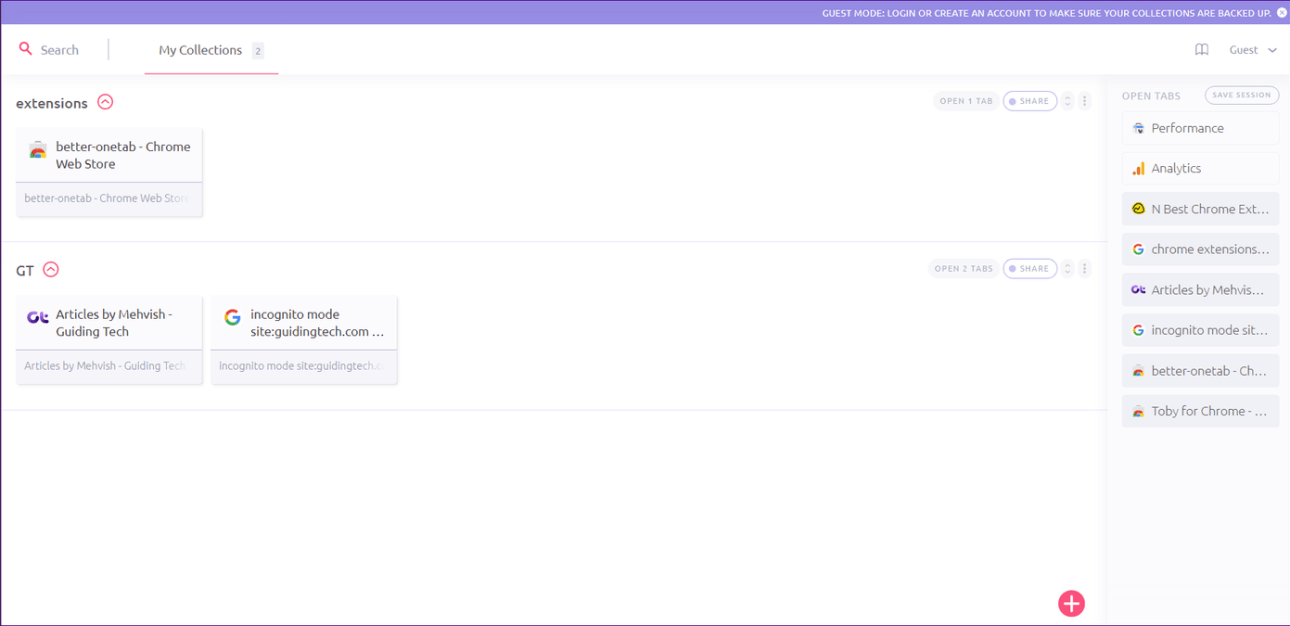
Task: Click the pink plus add button
Action: pyautogui.click(x=1071, y=603)
